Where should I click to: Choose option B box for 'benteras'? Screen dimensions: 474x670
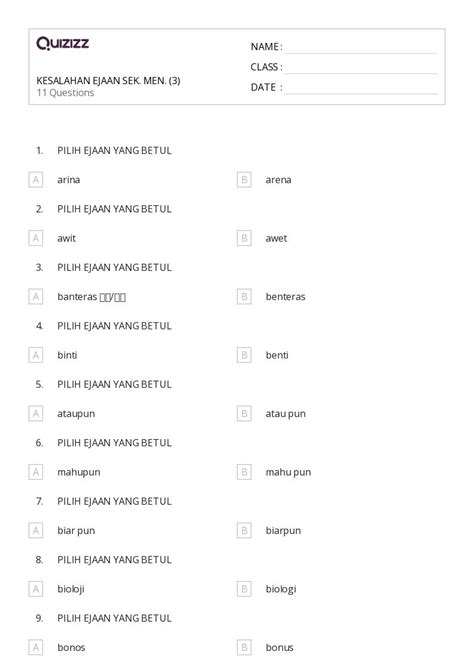point(244,297)
